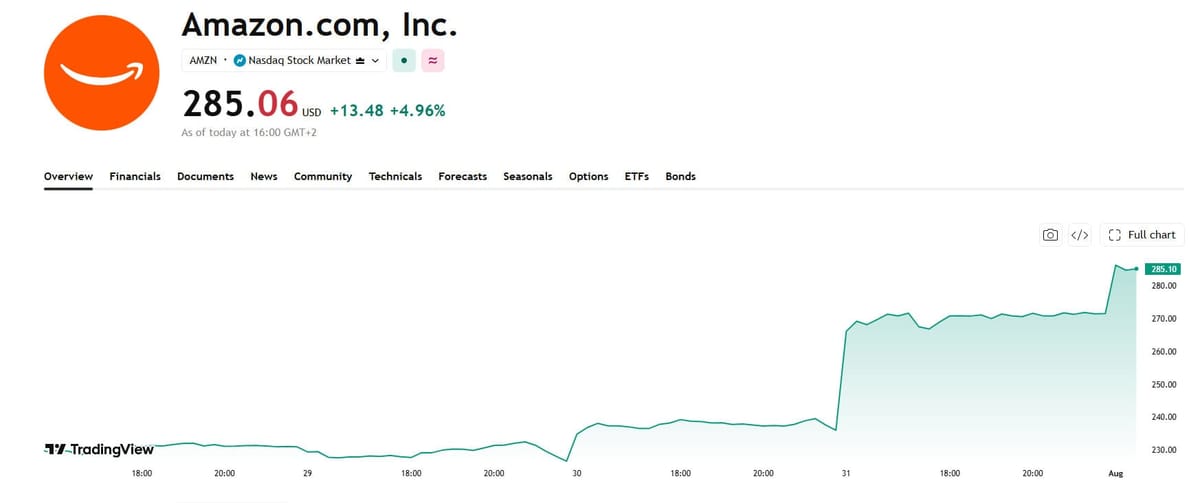1200x503 pixels.
Task: Open the AMZN Nasdaq Stock Market dropdown
Action: pos(284,61)
